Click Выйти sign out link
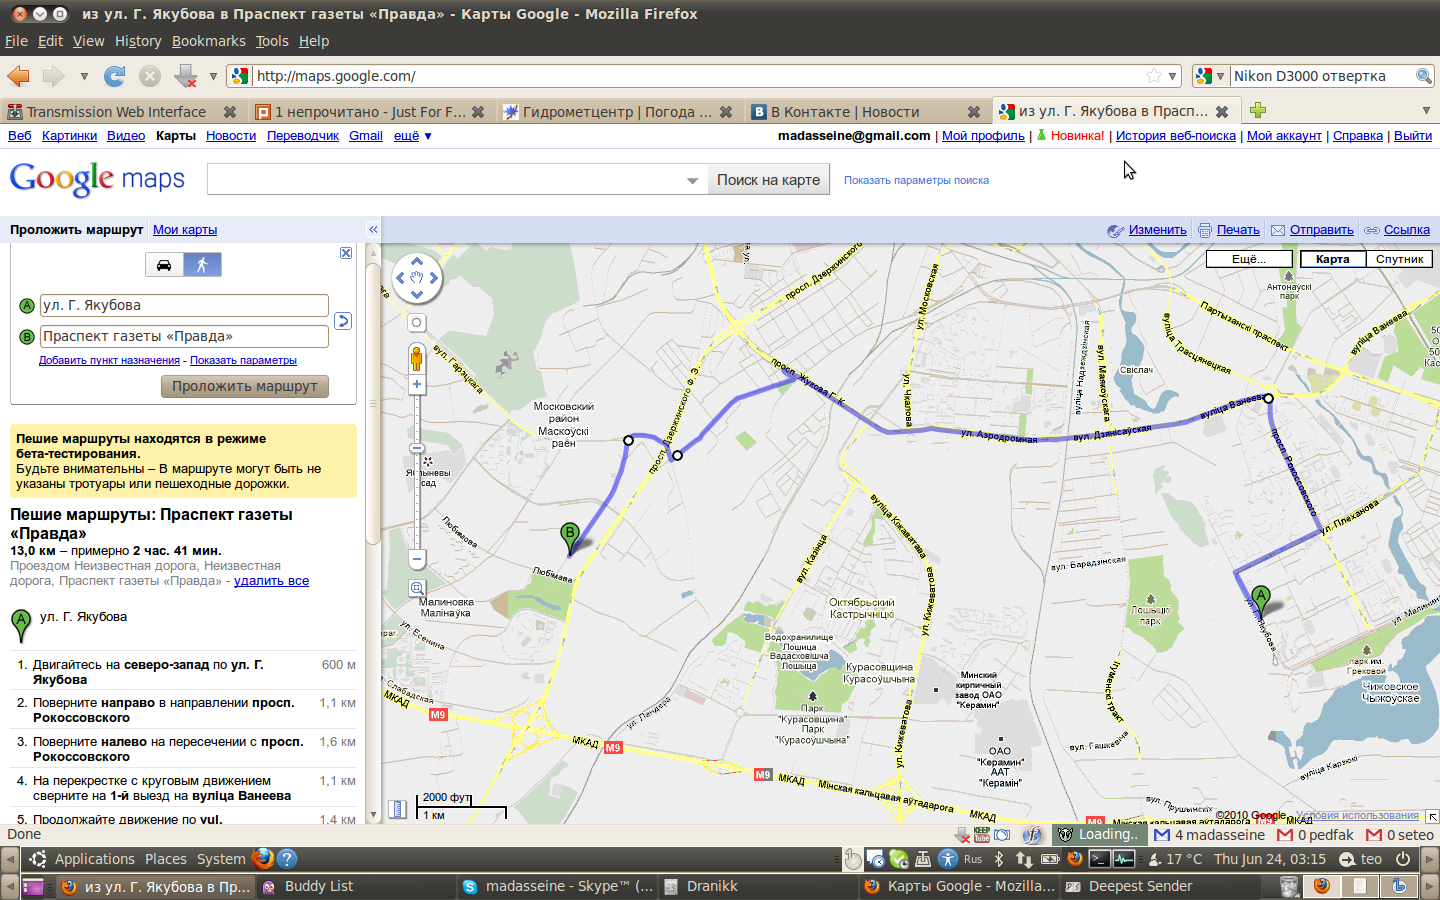The height and width of the screenshot is (900, 1440). (x=1413, y=136)
